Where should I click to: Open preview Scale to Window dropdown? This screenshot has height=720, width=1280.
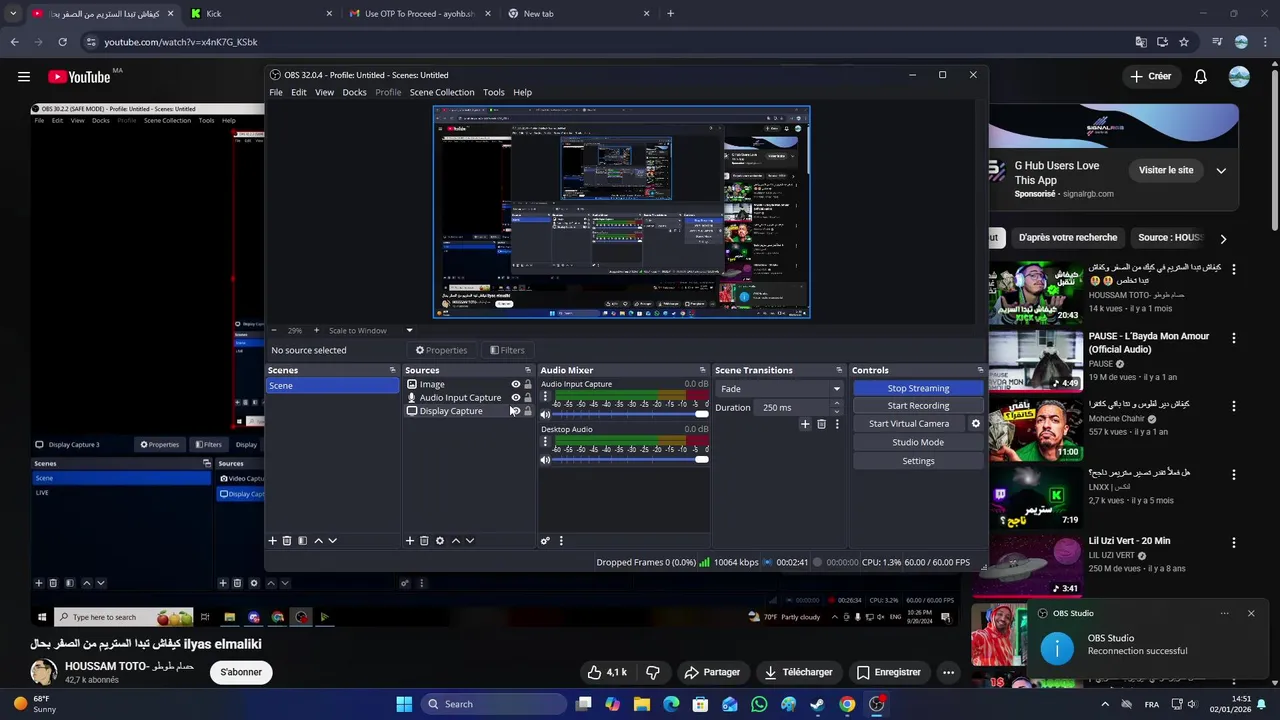[409, 331]
